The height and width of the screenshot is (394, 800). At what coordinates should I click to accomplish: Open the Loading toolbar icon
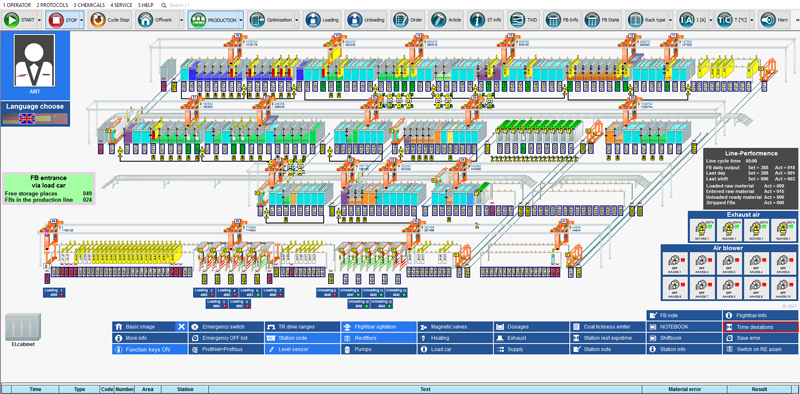point(313,20)
